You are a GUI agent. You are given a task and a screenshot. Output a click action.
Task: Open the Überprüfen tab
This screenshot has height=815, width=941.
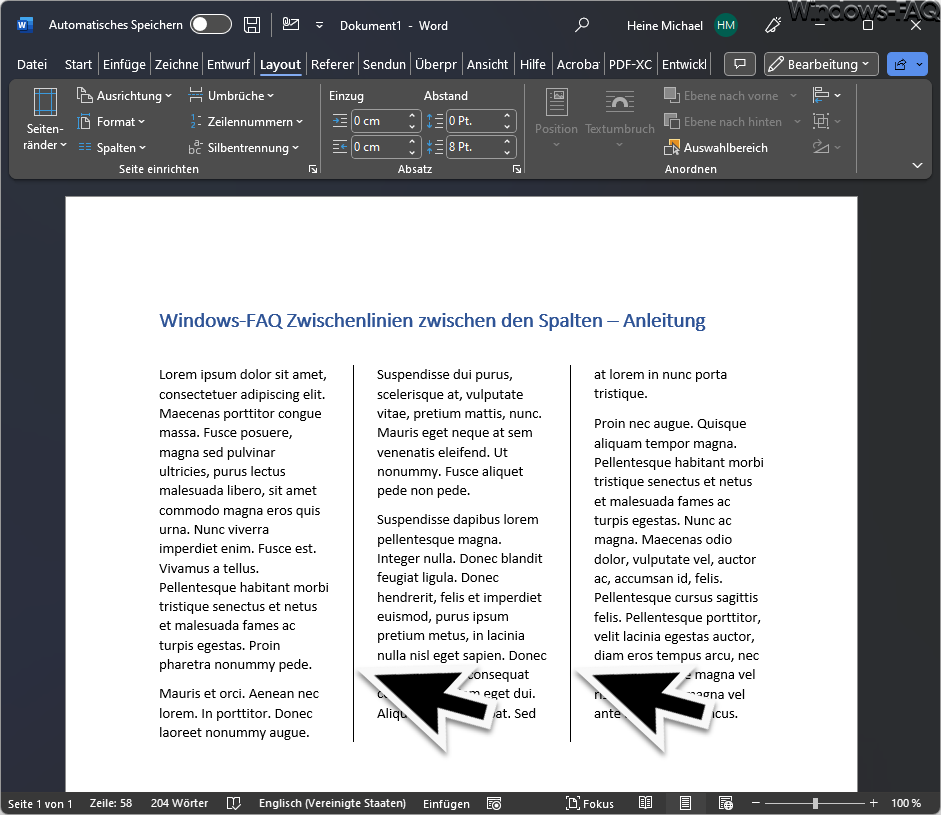(436, 64)
